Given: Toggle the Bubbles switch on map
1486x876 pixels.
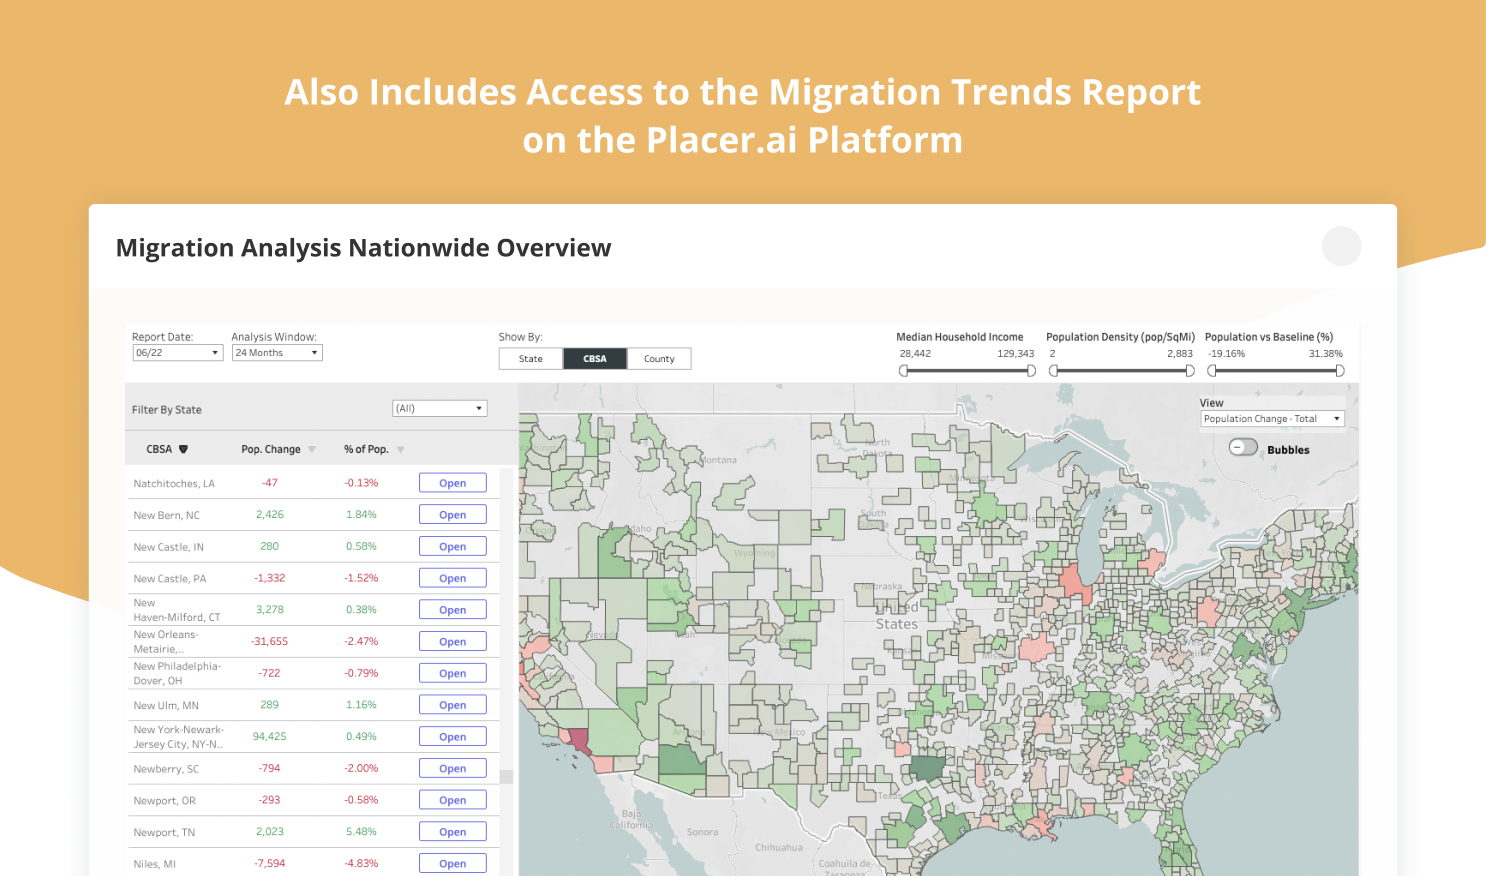Looking at the screenshot, I should coord(1243,447).
